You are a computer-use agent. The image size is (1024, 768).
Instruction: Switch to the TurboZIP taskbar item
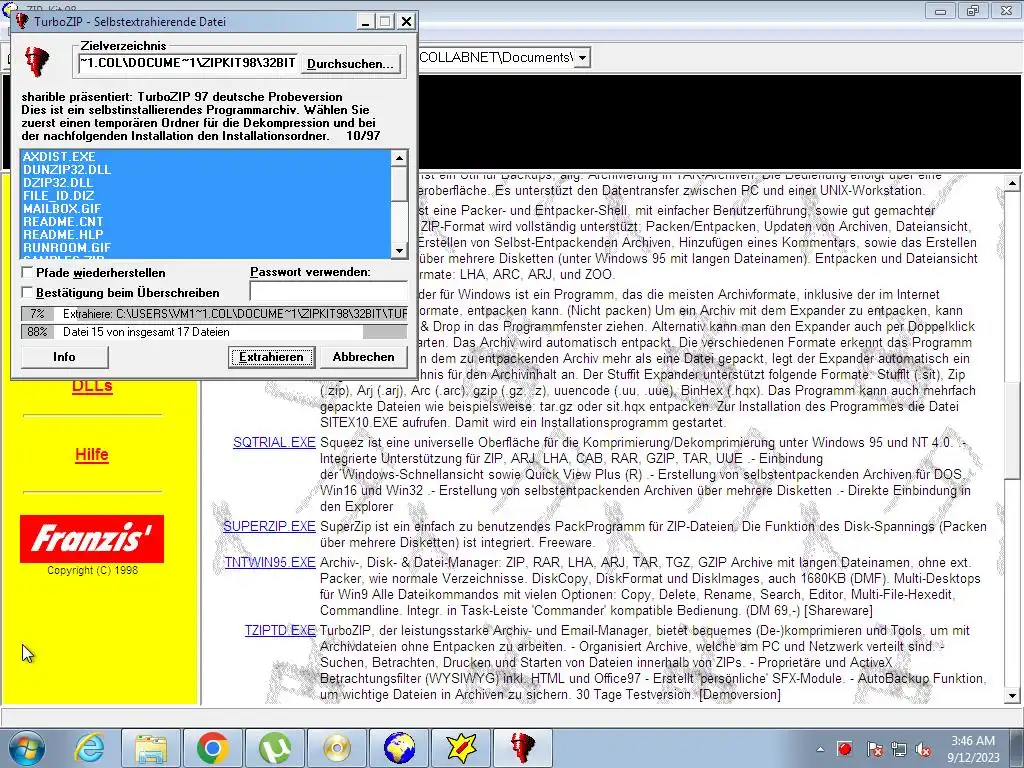(522, 748)
